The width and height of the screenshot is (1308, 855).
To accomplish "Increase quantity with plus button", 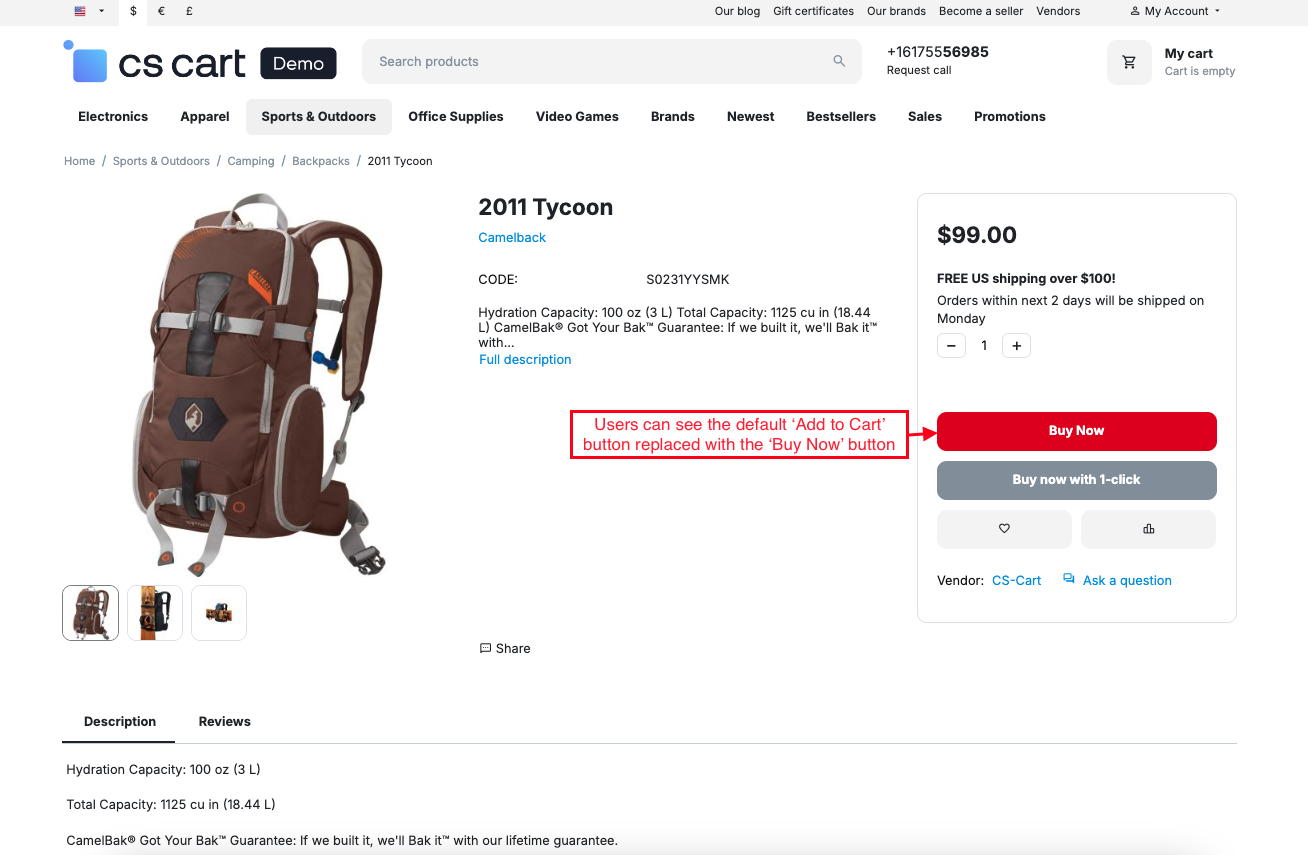I will pyautogui.click(x=1016, y=346).
